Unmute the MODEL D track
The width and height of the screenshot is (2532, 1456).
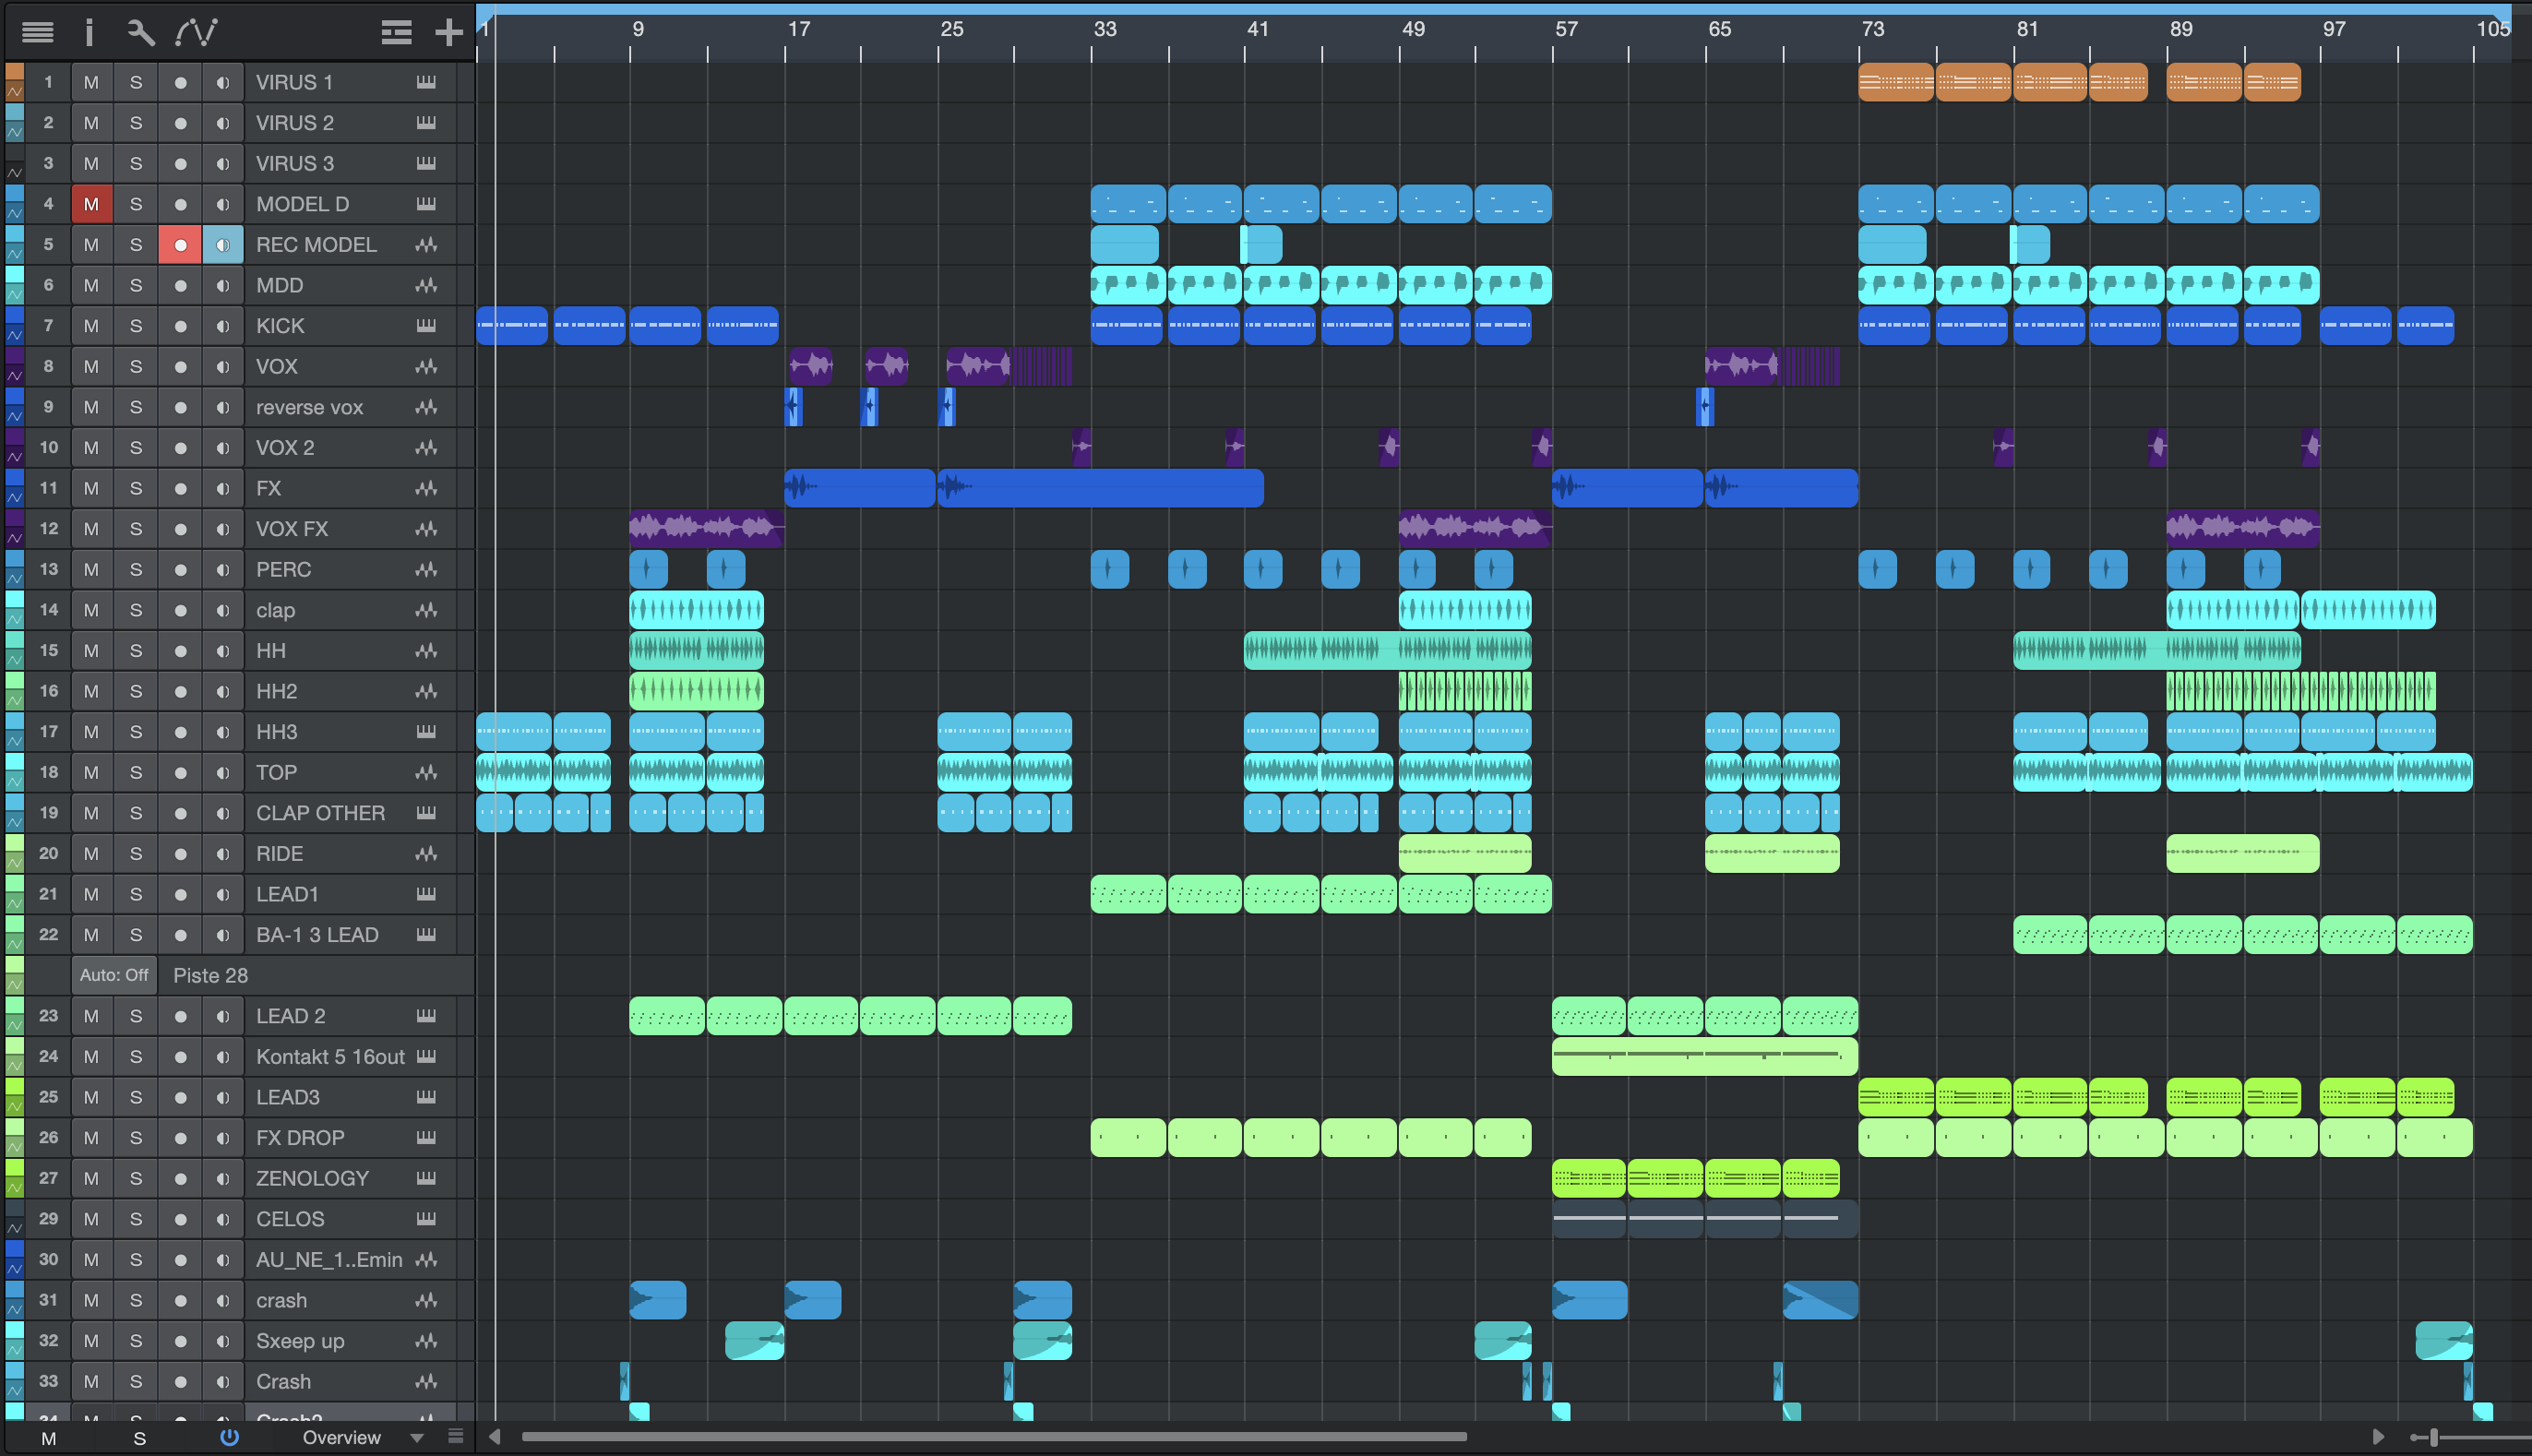[x=91, y=204]
